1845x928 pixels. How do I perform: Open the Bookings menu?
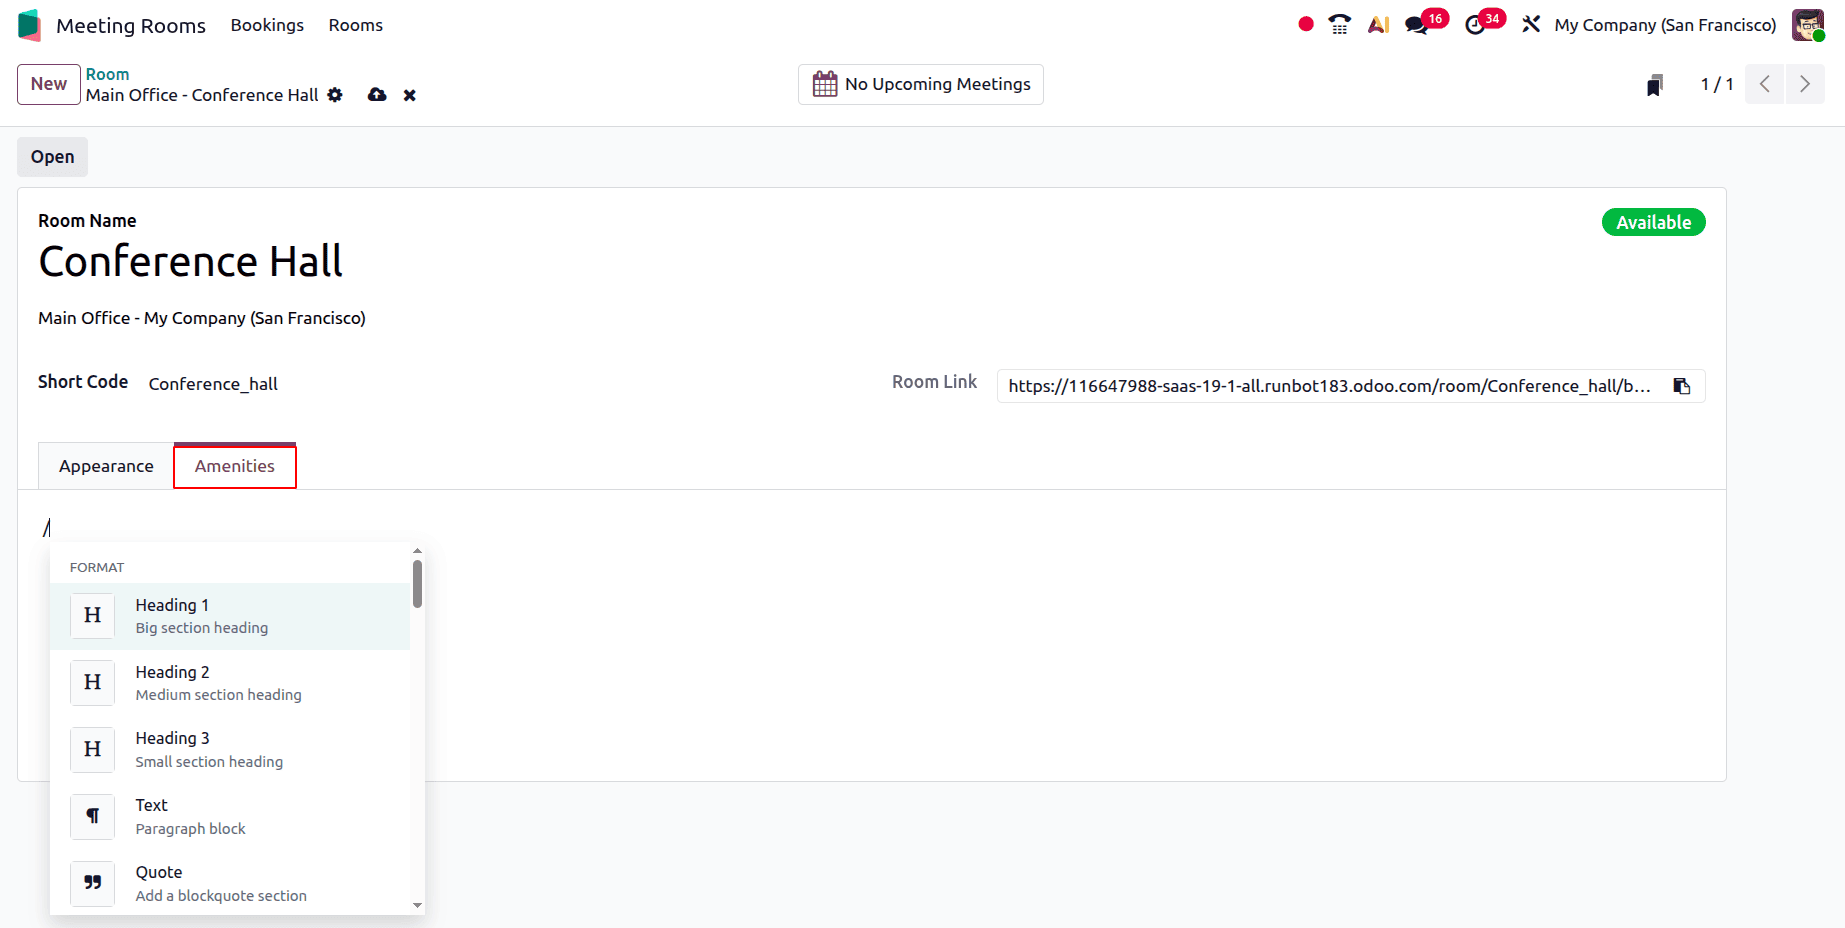pos(267,25)
